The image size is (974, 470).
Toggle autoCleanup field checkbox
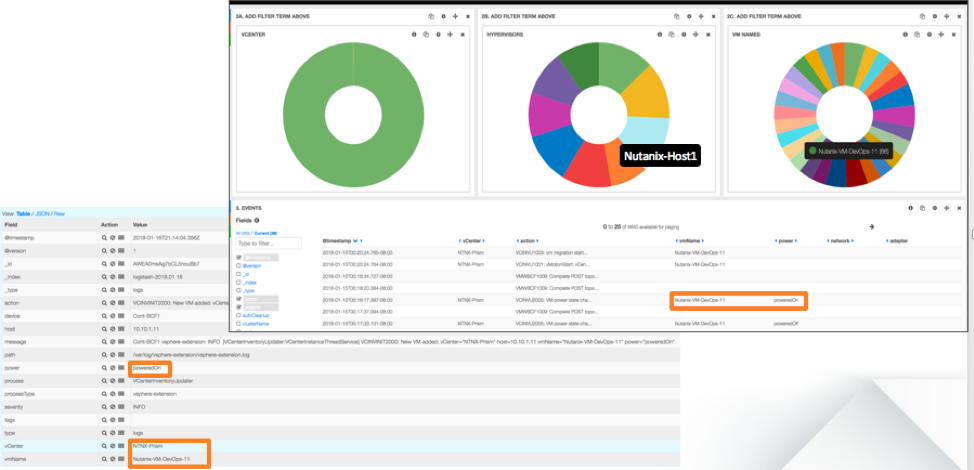[x=239, y=315]
